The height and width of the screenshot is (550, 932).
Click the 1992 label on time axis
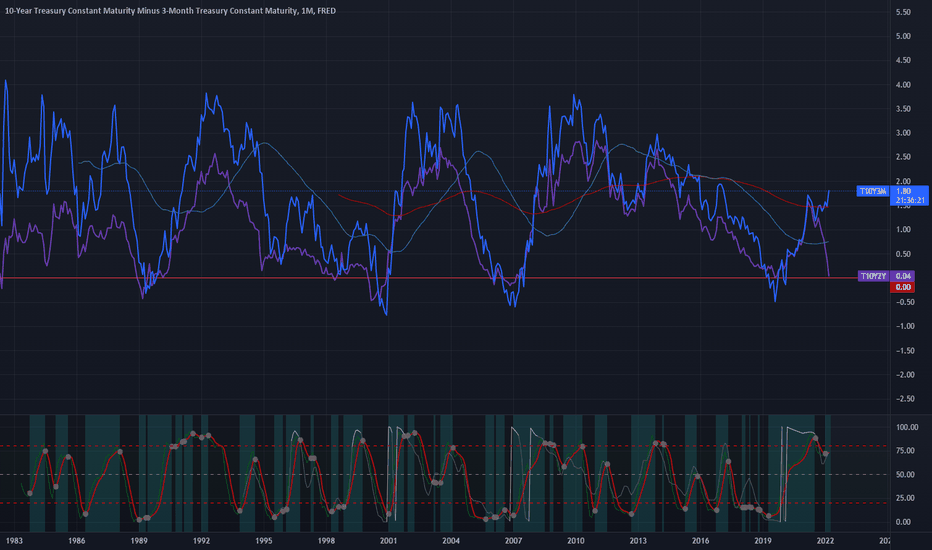point(201,540)
